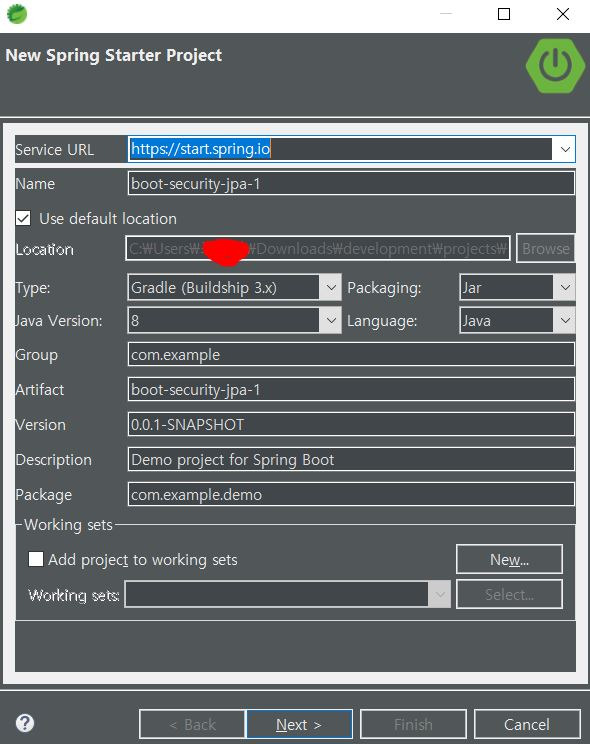Click the Select... working sets button
590x744 pixels.
point(509,594)
